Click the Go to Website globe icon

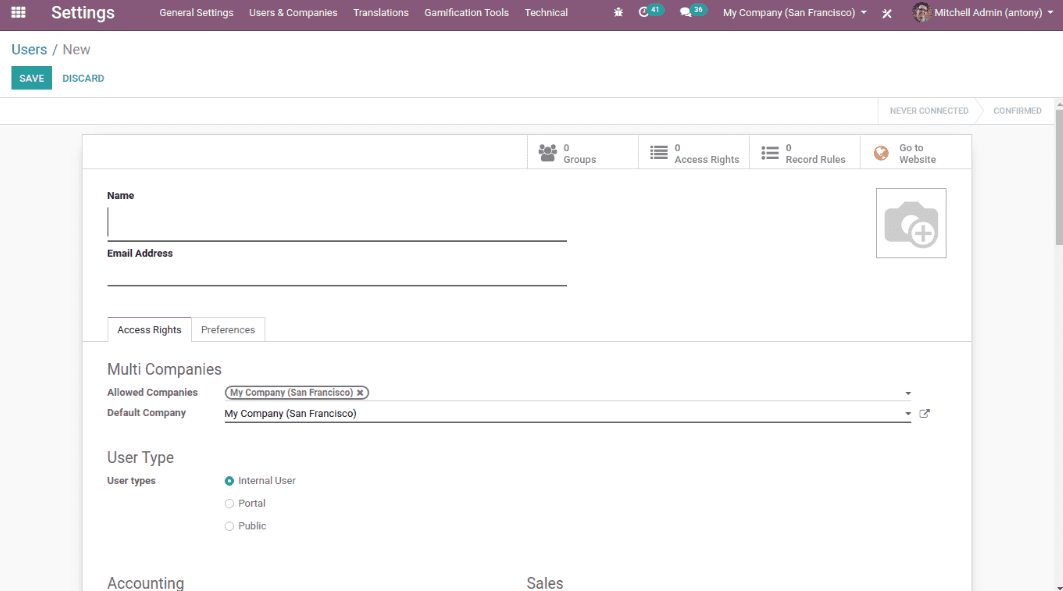(881, 153)
